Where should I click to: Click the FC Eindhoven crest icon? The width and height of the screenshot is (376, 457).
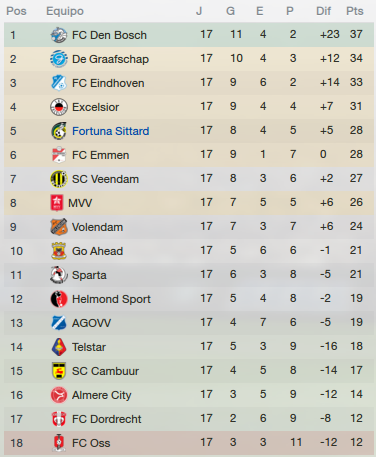[59, 83]
